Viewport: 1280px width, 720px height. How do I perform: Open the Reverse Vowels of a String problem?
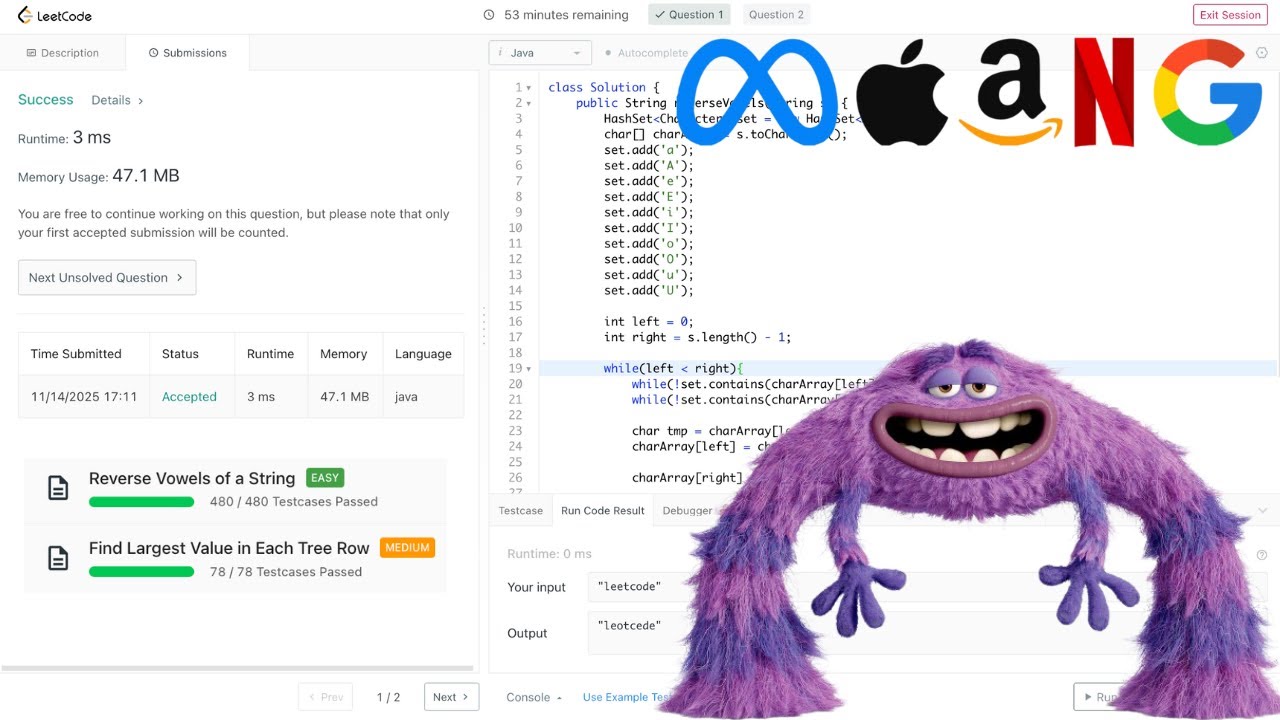click(x=192, y=478)
